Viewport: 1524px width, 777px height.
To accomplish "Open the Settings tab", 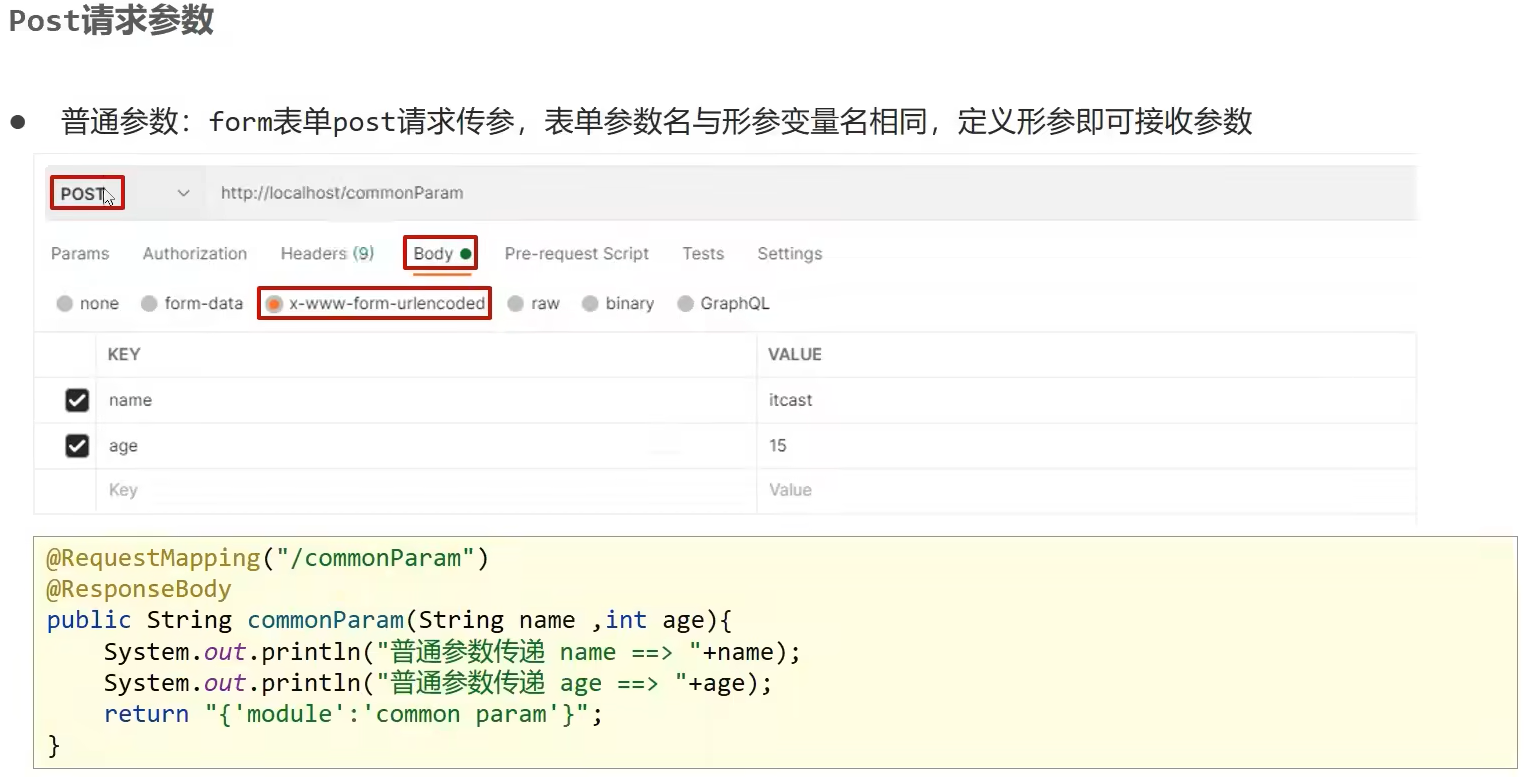I will coord(790,254).
